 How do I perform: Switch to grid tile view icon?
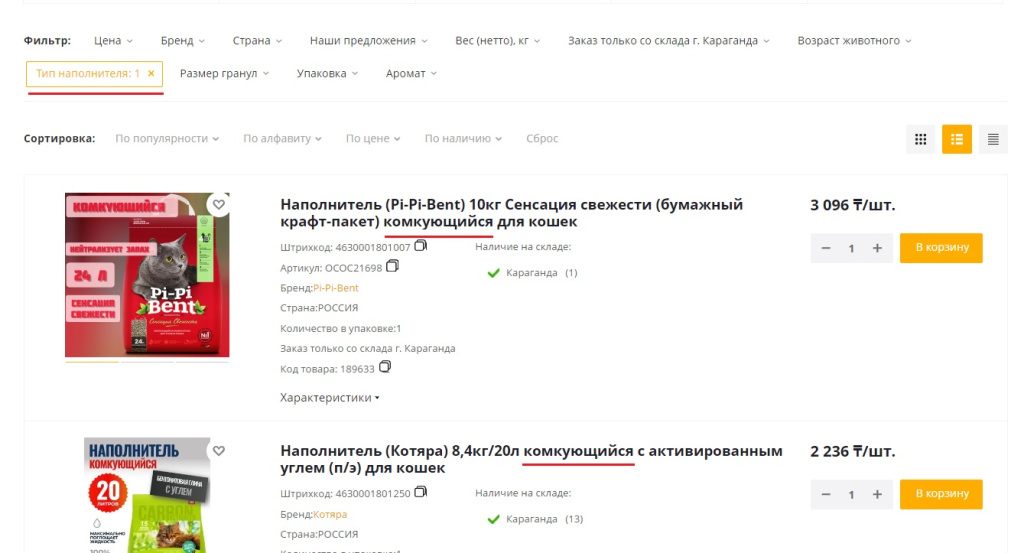(x=920, y=139)
